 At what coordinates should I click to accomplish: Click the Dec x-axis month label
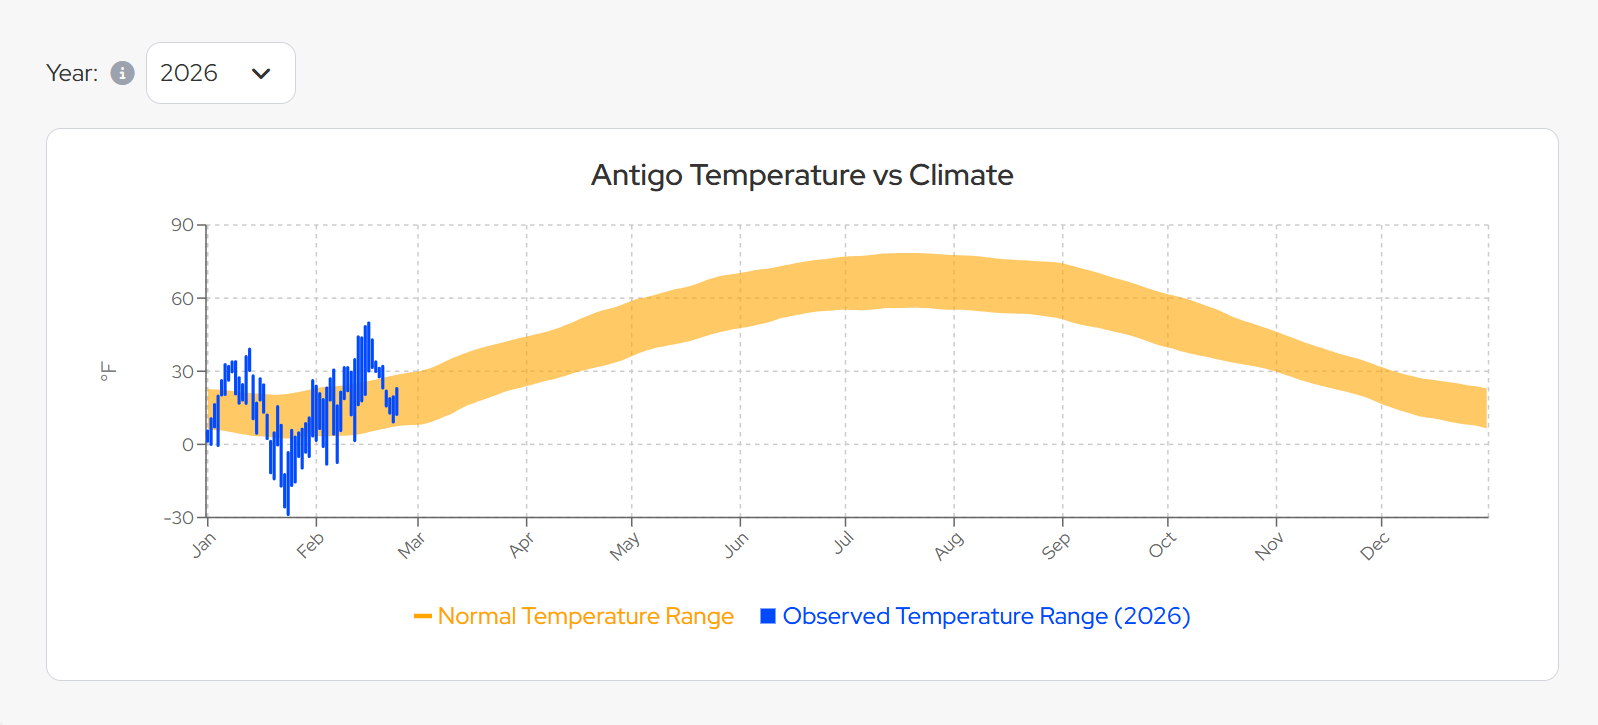click(x=1375, y=546)
